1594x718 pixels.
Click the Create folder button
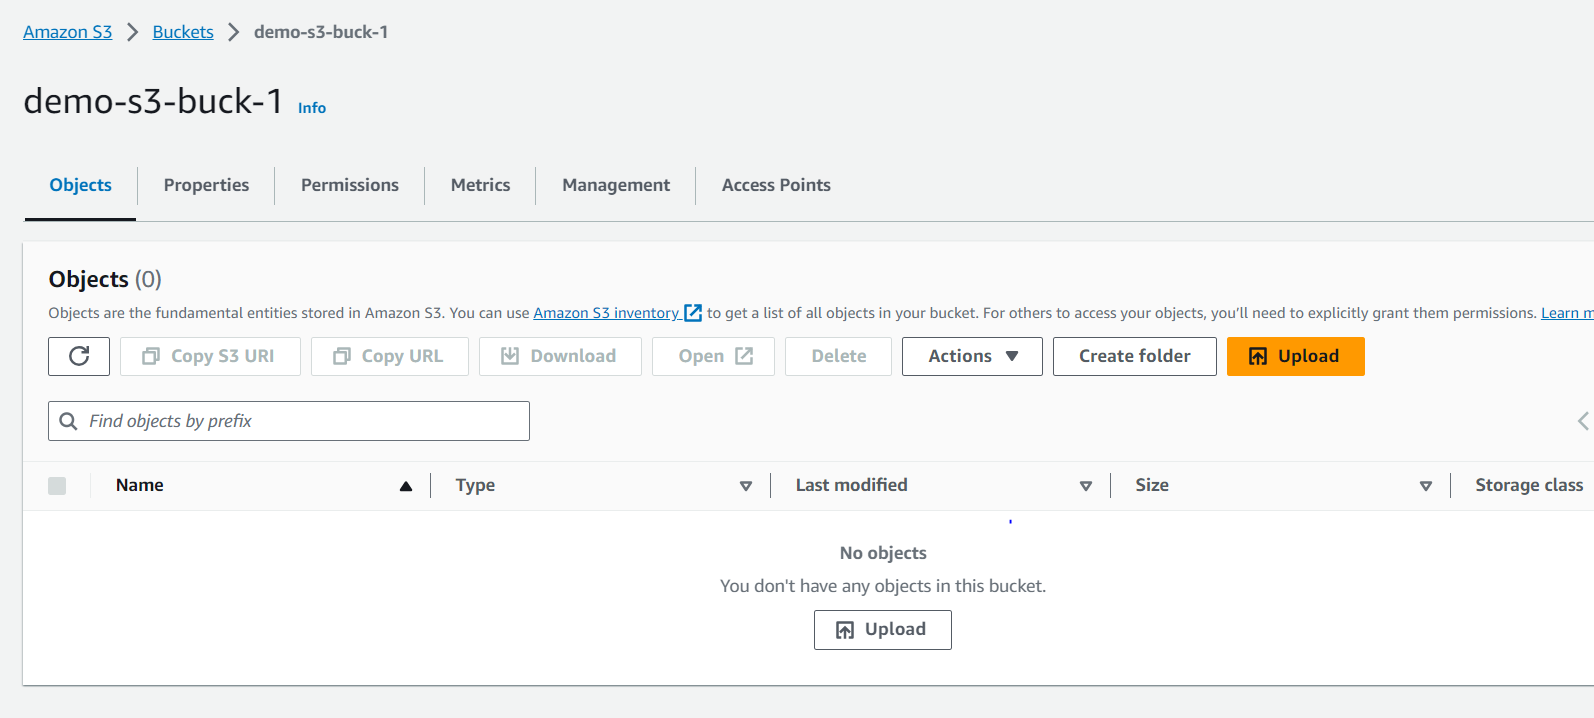(1135, 356)
